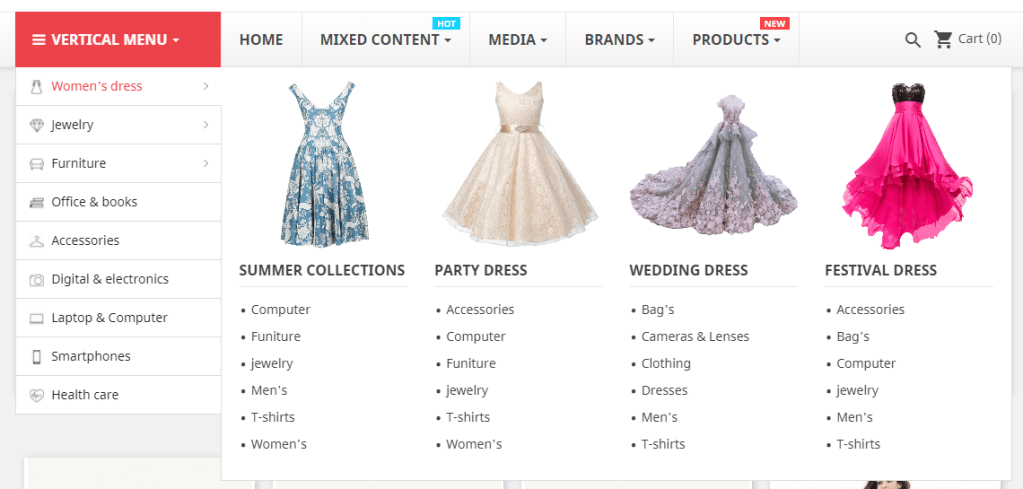Click the search magnifier icon
The height and width of the screenshot is (489, 1023).
coord(912,40)
